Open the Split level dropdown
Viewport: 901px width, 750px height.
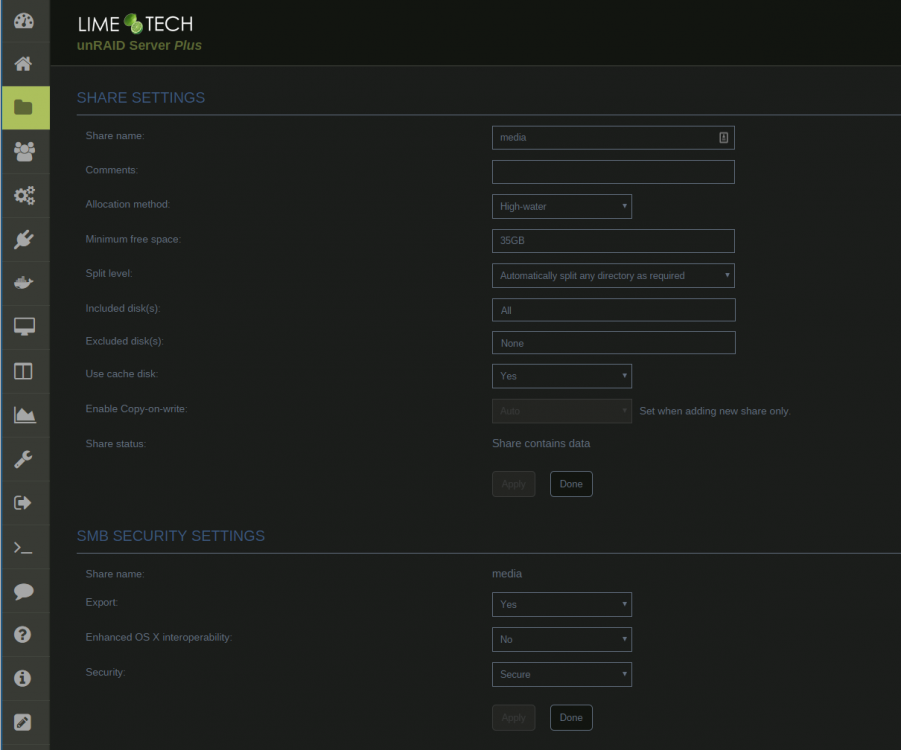[613, 276]
